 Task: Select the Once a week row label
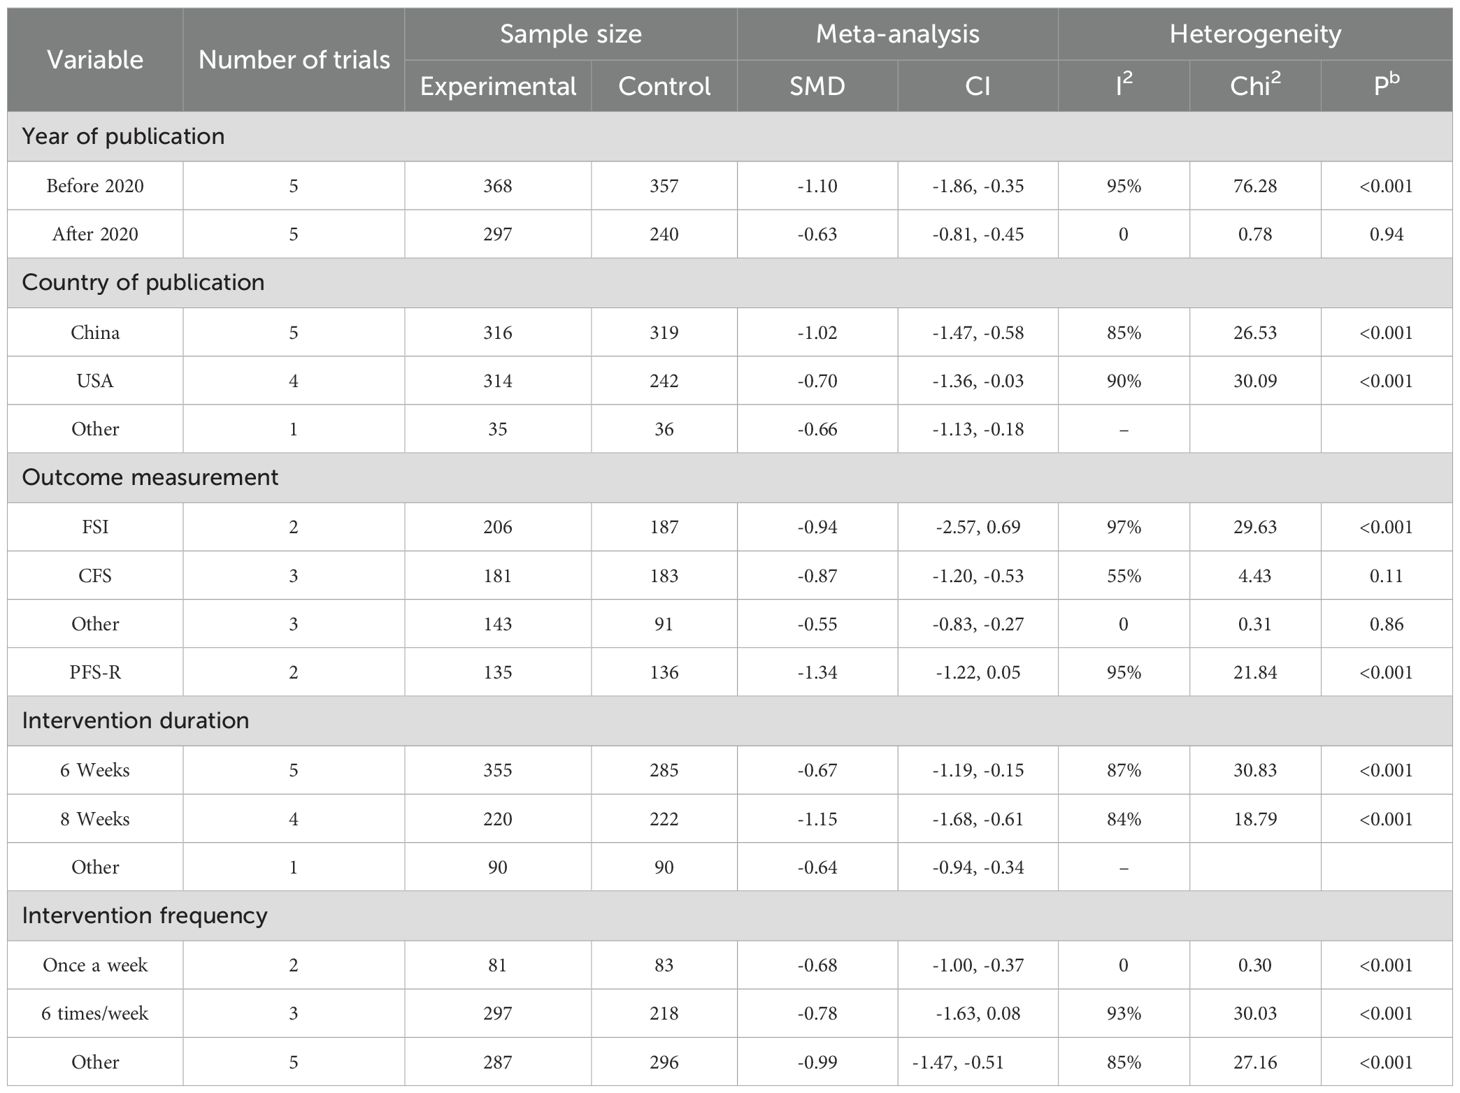point(95,965)
